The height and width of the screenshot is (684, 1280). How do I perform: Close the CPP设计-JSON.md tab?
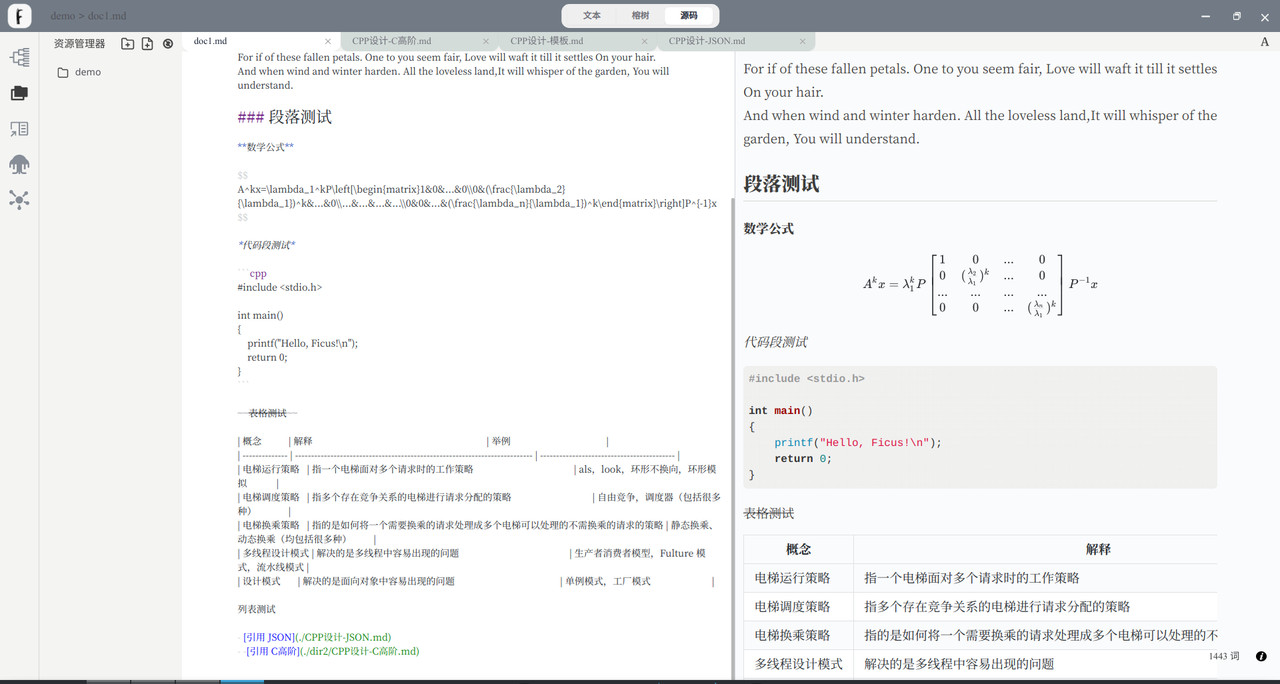click(803, 41)
